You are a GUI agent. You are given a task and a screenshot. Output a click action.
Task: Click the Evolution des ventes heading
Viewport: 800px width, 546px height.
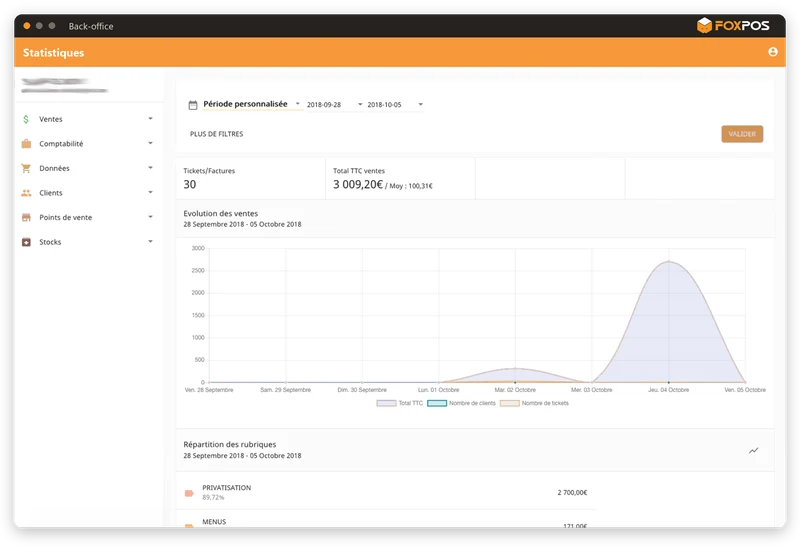(x=220, y=213)
